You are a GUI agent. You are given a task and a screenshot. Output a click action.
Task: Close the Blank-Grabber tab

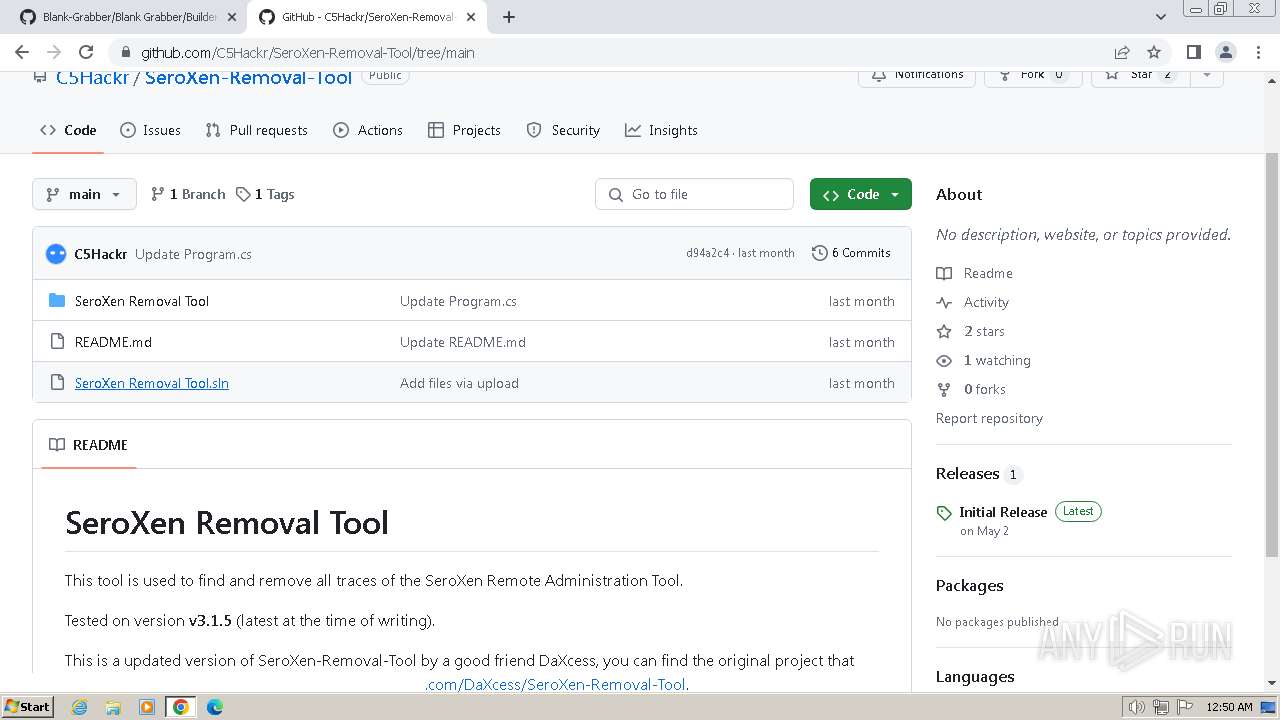pyautogui.click(x=231, y=17)
